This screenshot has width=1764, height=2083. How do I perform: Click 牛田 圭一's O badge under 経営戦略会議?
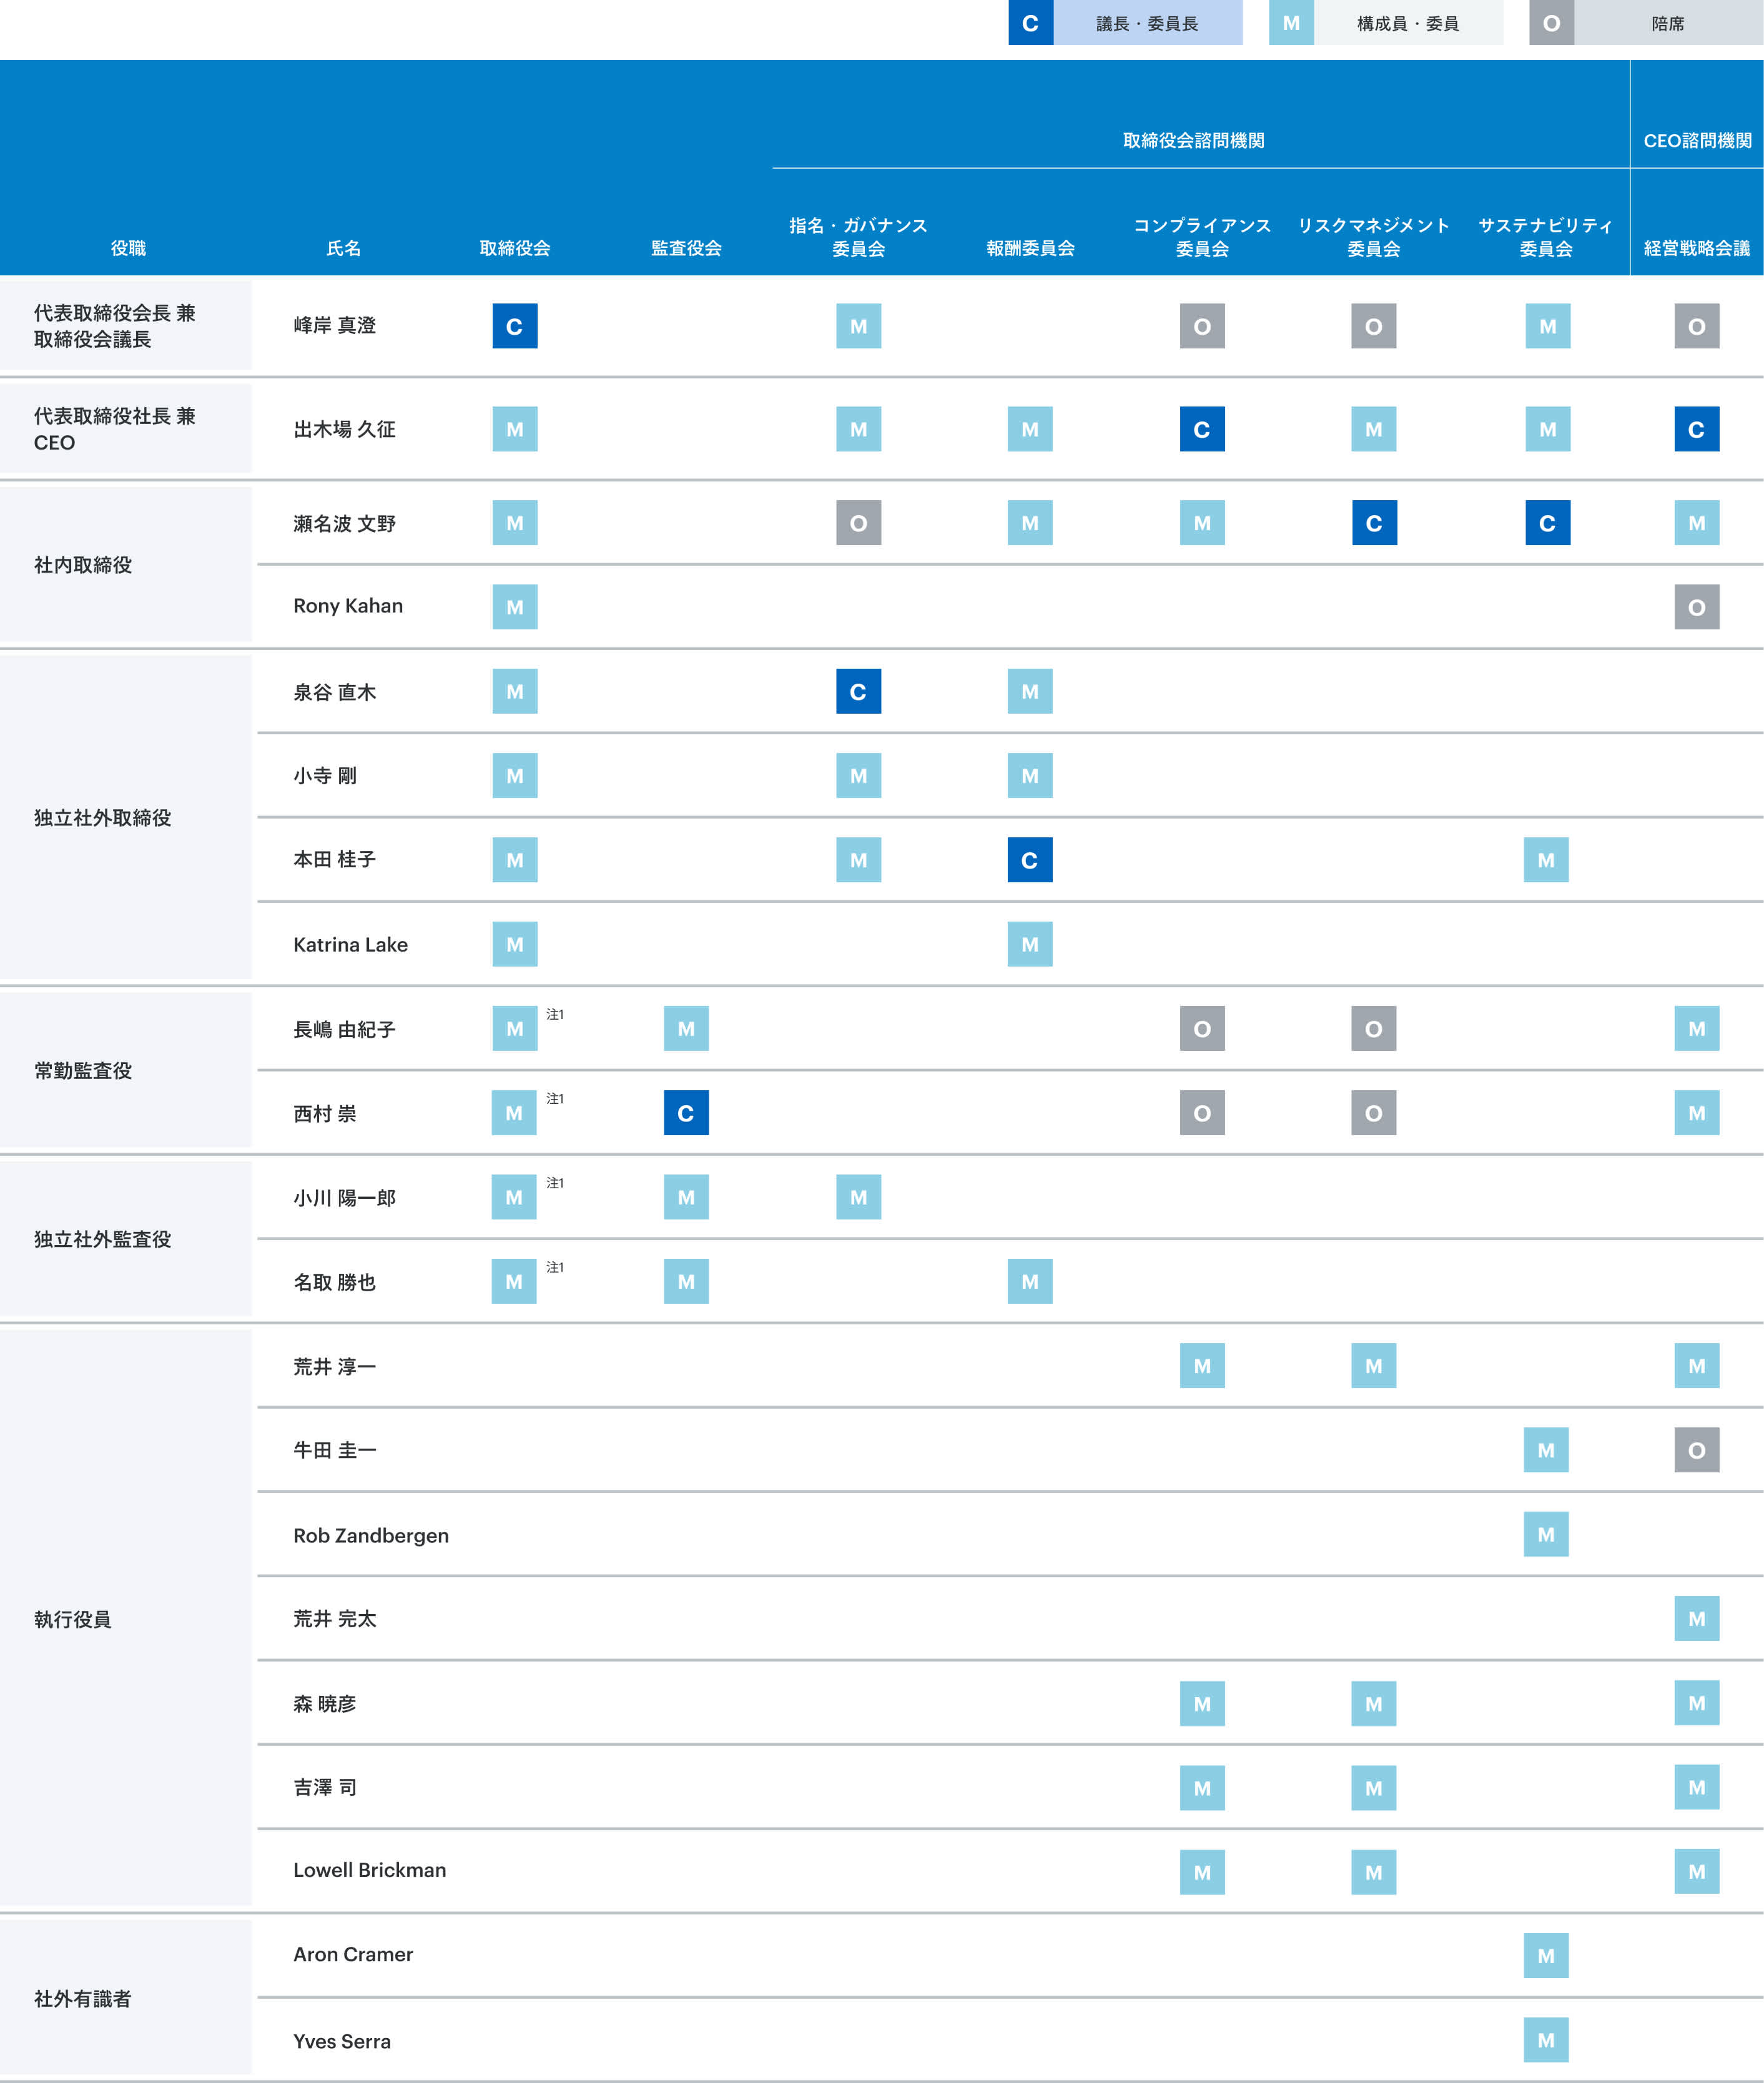click(x=1696, y=1450)
